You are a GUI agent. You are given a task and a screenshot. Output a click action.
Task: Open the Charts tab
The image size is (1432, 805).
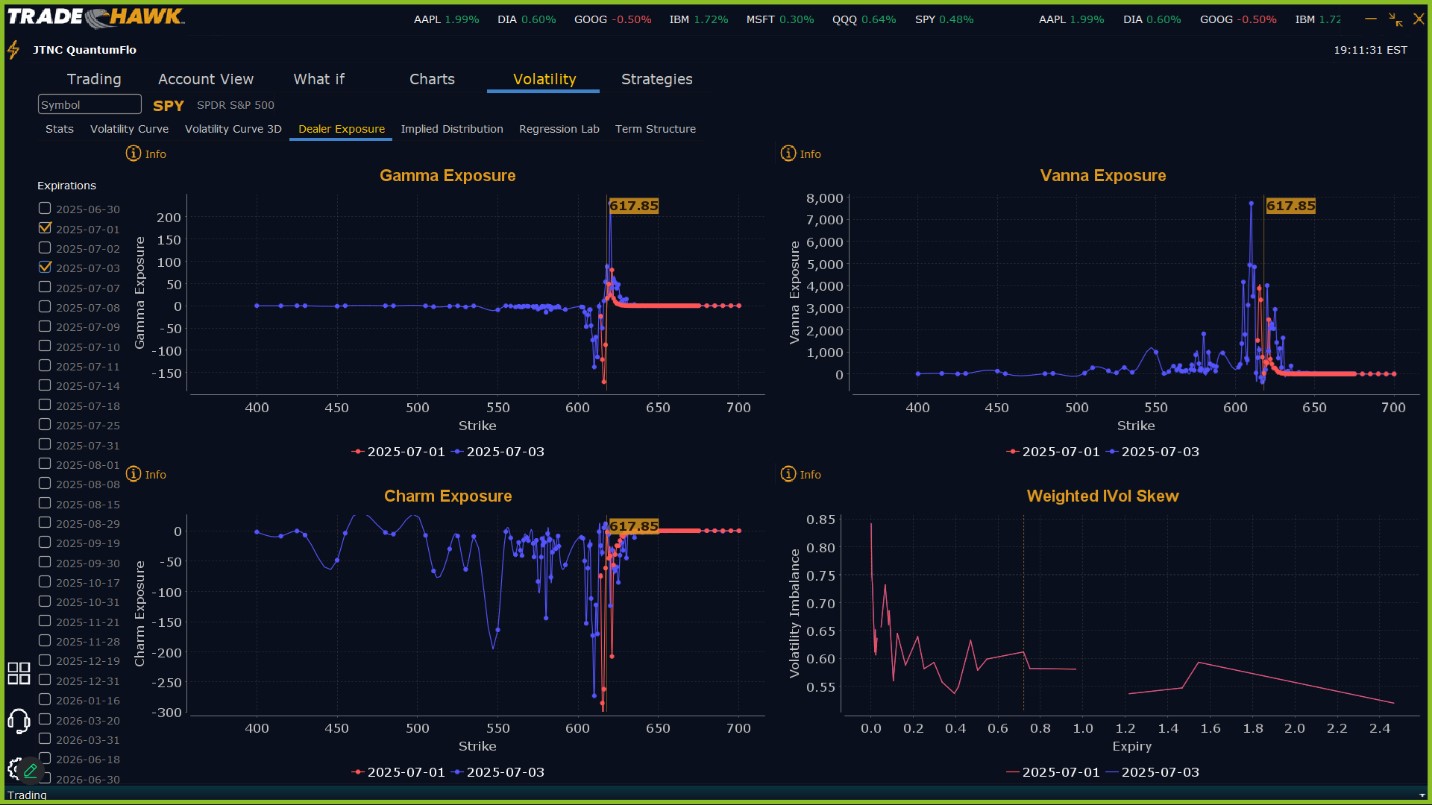(432, 79)
